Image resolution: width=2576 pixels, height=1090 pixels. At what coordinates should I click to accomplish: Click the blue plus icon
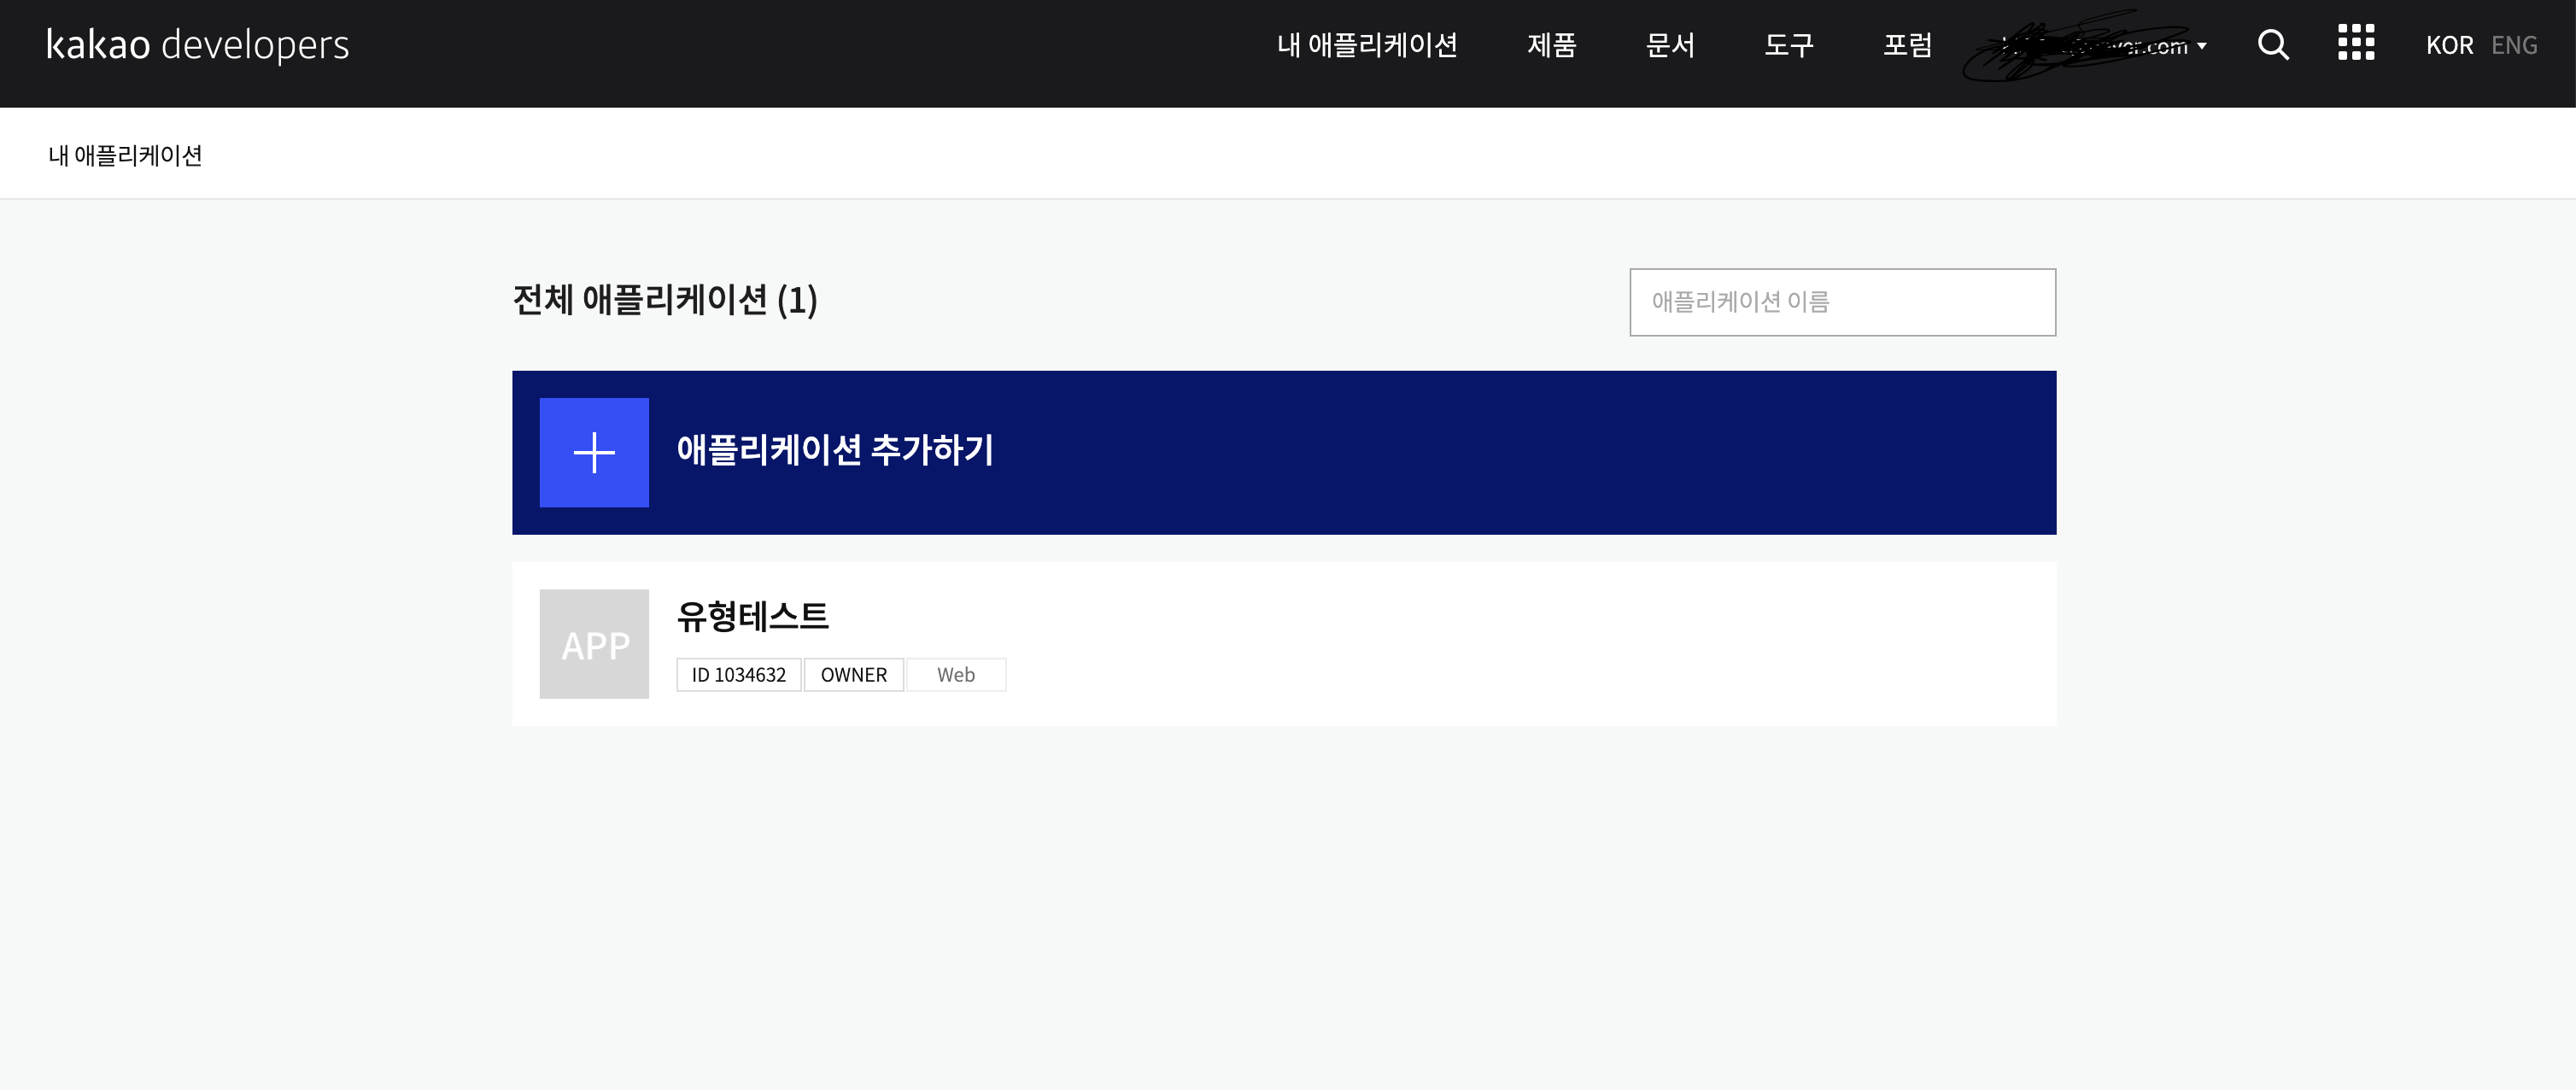tap(594, 452)
